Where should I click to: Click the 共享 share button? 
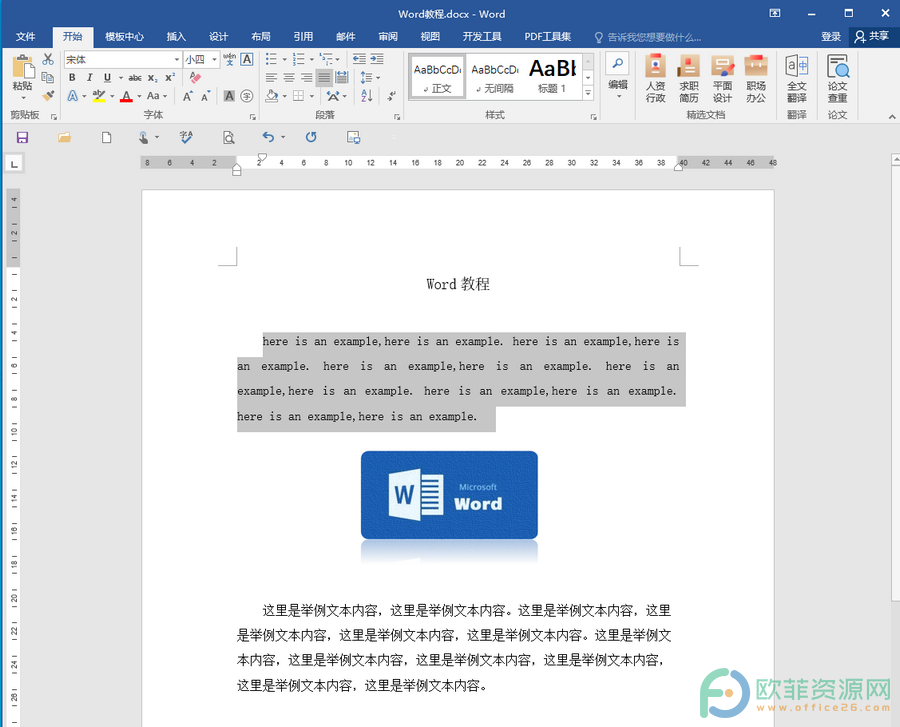(x=872, y=37)
